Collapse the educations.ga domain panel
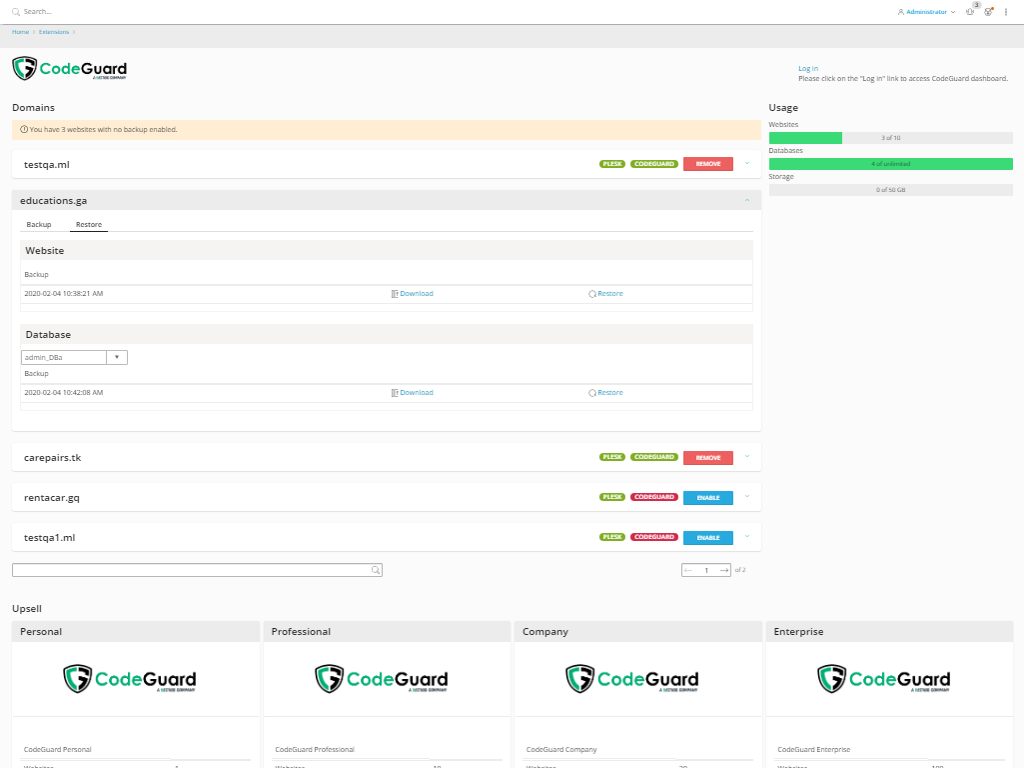Viewport: 1024px width, 768px height. click(x=746, y=200)
